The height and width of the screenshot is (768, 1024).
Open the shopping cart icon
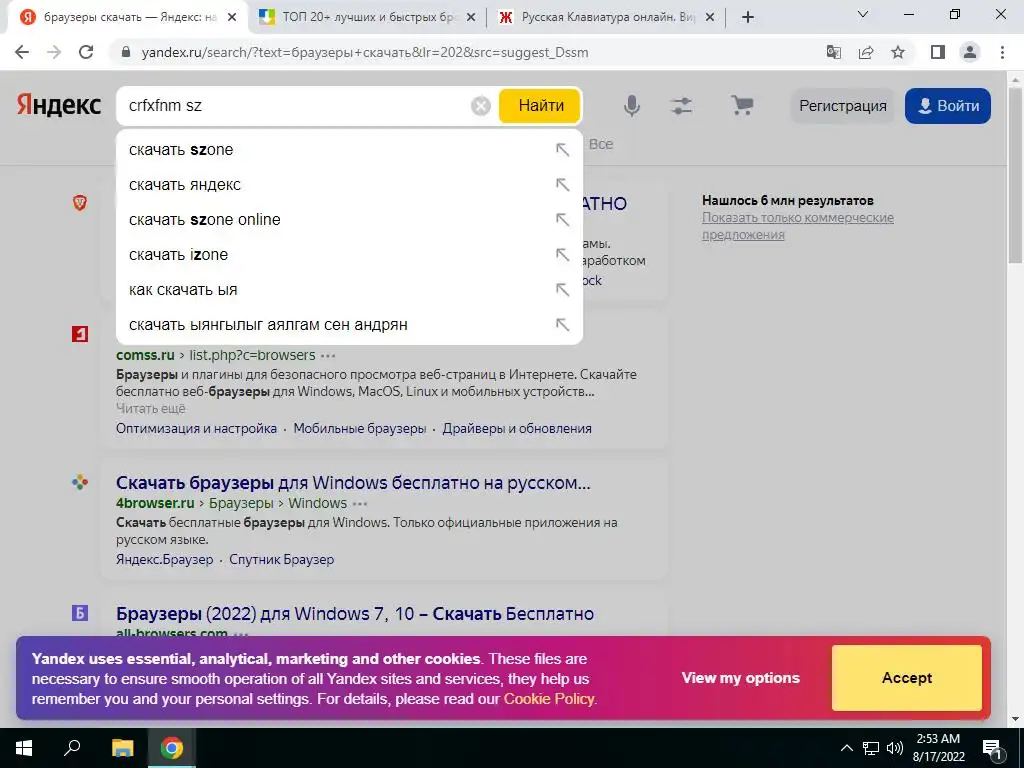pyautogui.click(x=741, y=105)
